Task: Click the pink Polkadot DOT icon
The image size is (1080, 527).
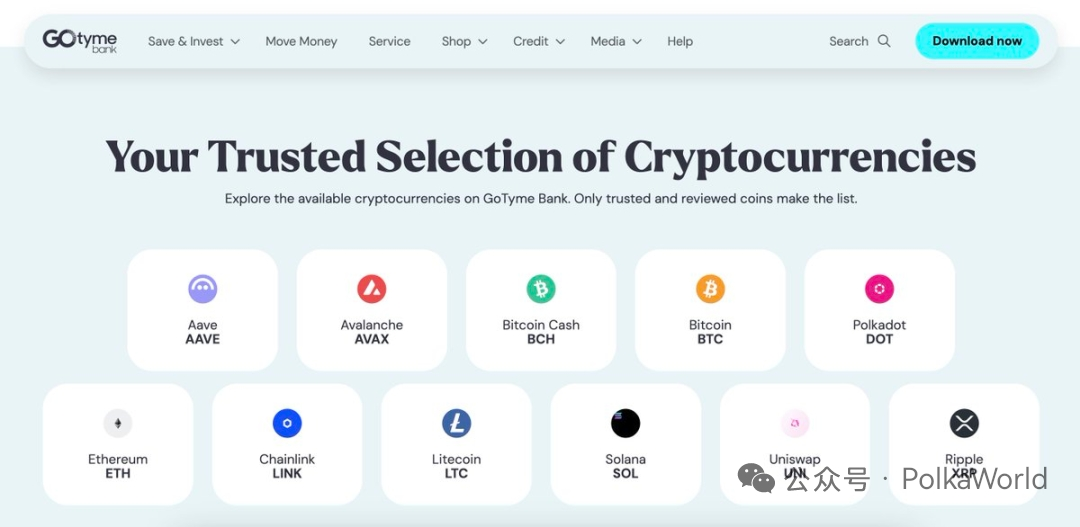Action: (879, 289)
